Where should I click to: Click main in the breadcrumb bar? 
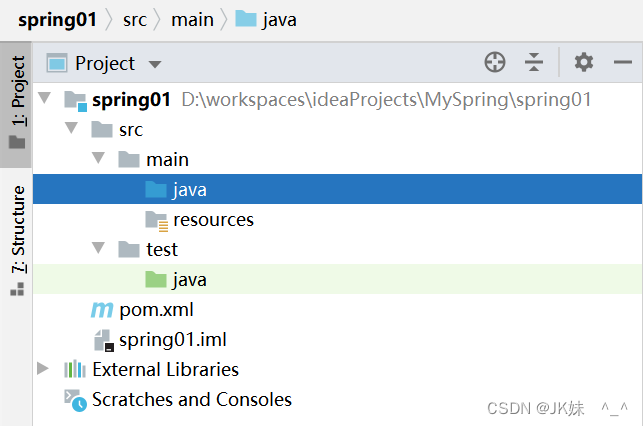(x=192, y=20)
